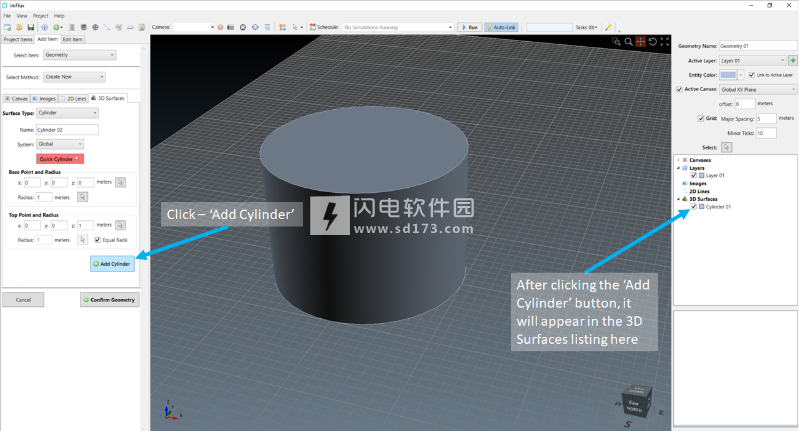Pick top point x,y,z from screen

coord(120,225)
